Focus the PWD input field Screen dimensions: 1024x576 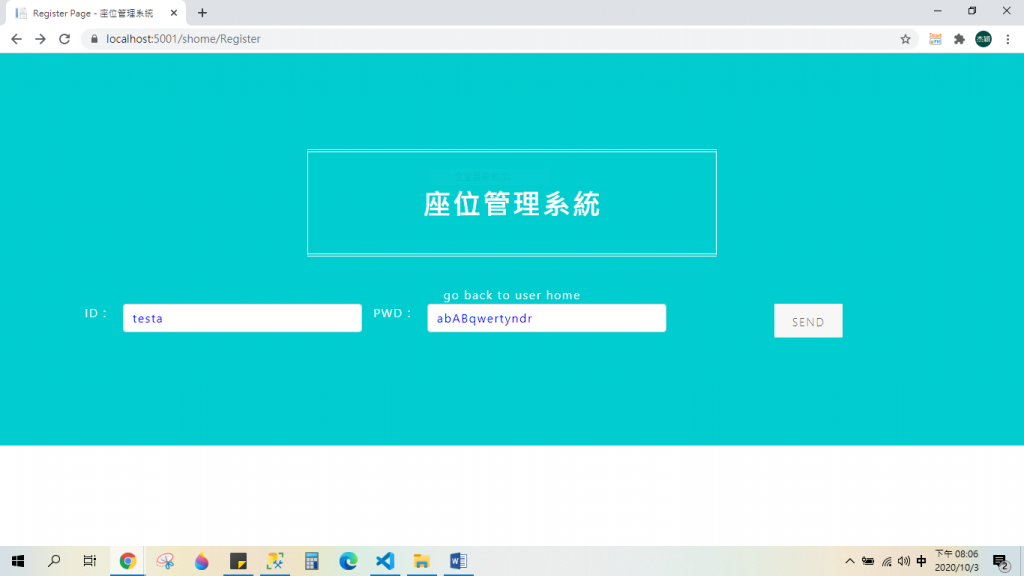tap(547, 318)
